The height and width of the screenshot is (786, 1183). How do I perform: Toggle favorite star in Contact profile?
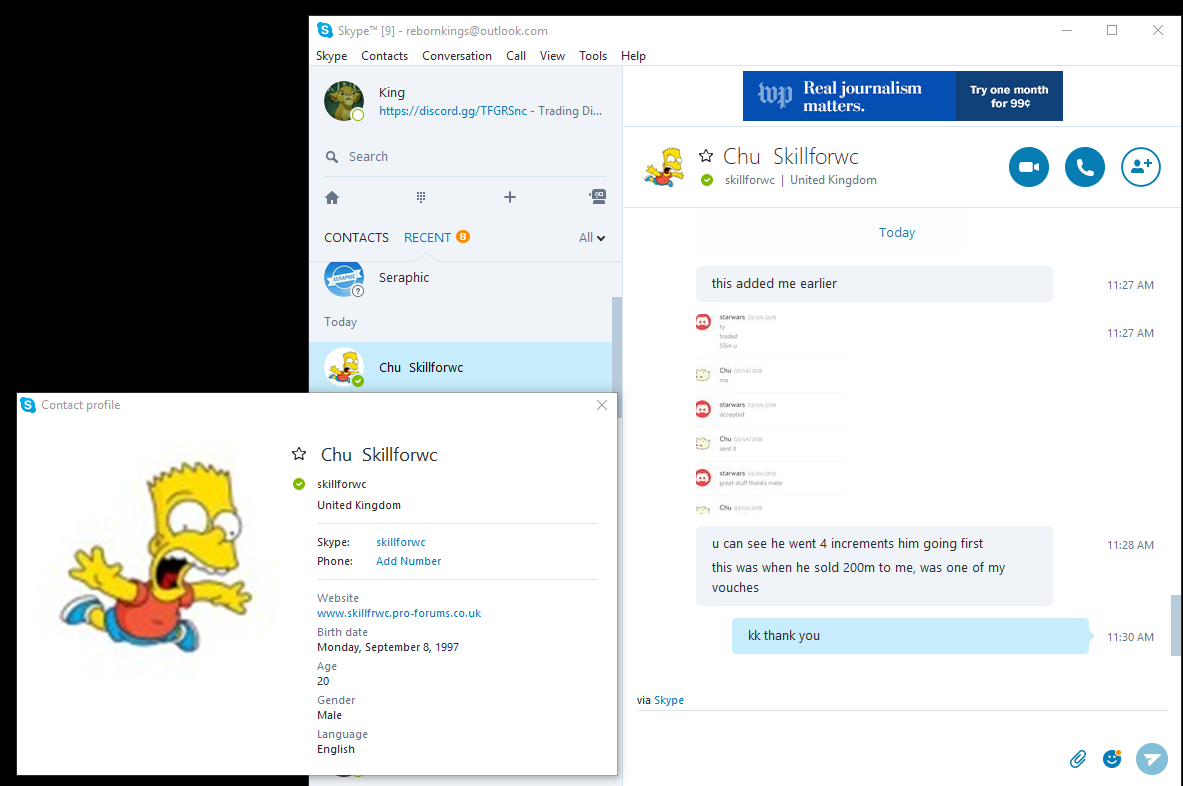coord(300,454)
